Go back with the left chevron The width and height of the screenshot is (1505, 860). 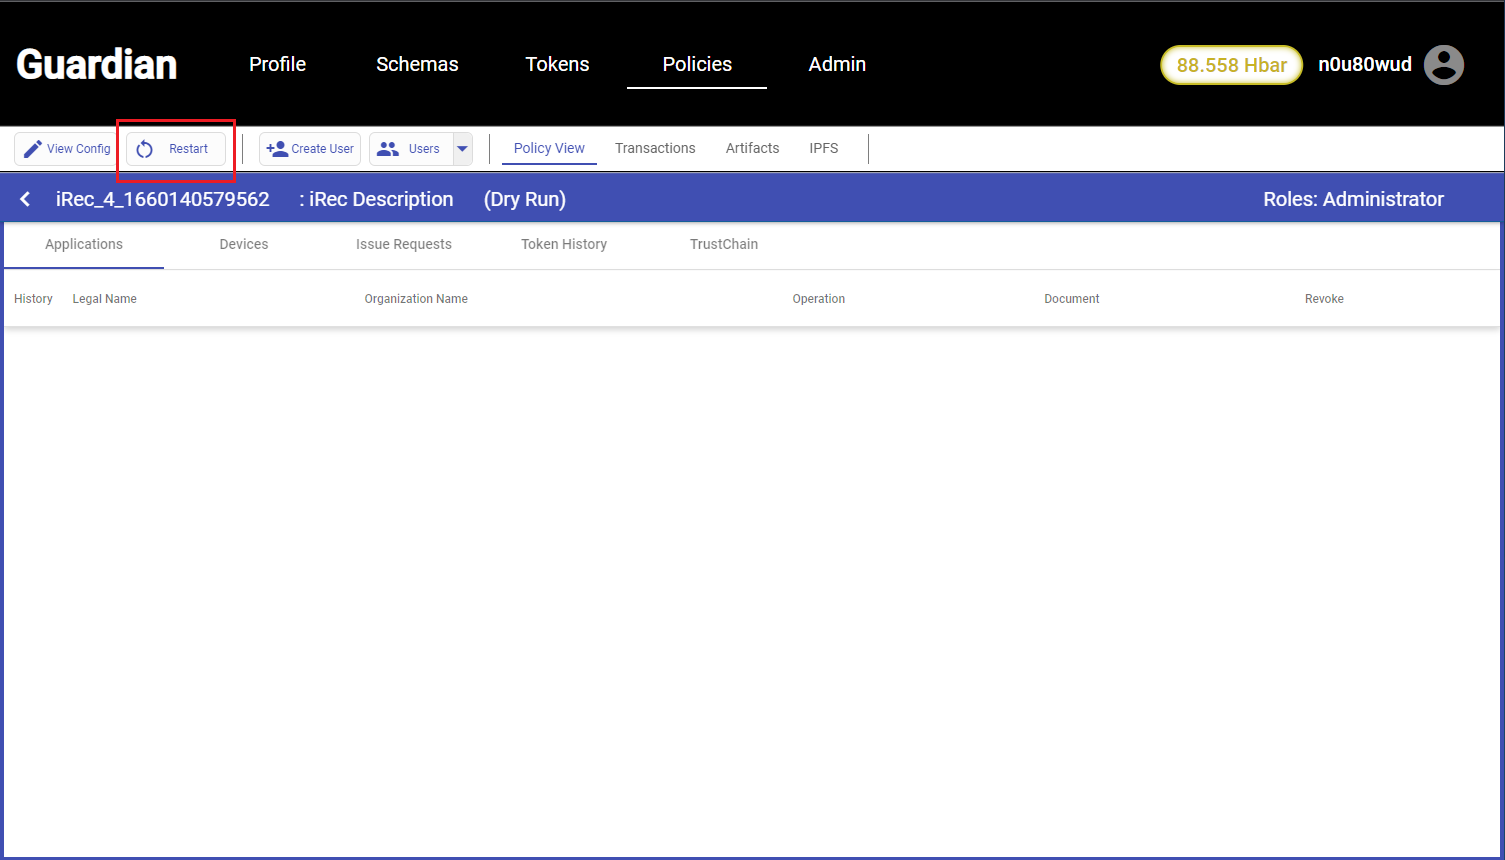pyautogui.click(x=25, y=199)
